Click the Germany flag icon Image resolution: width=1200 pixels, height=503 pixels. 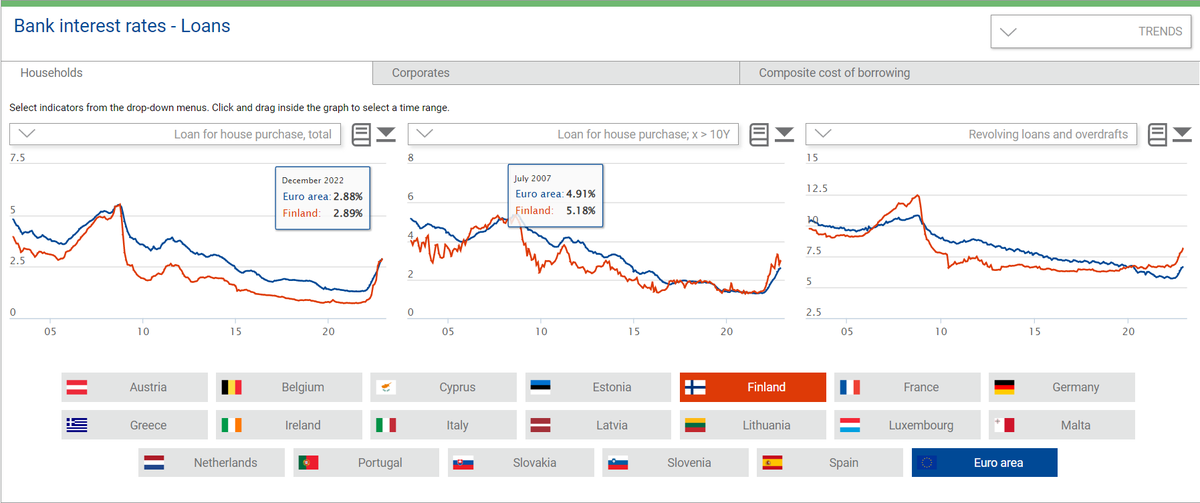pos(1005,387)
